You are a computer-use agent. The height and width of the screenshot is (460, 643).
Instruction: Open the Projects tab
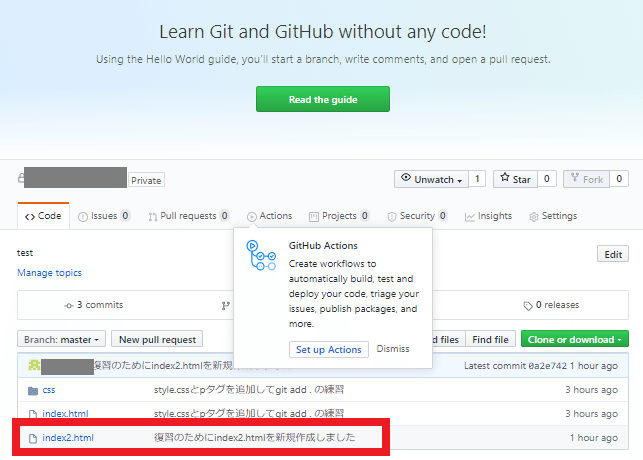(339, 216)
